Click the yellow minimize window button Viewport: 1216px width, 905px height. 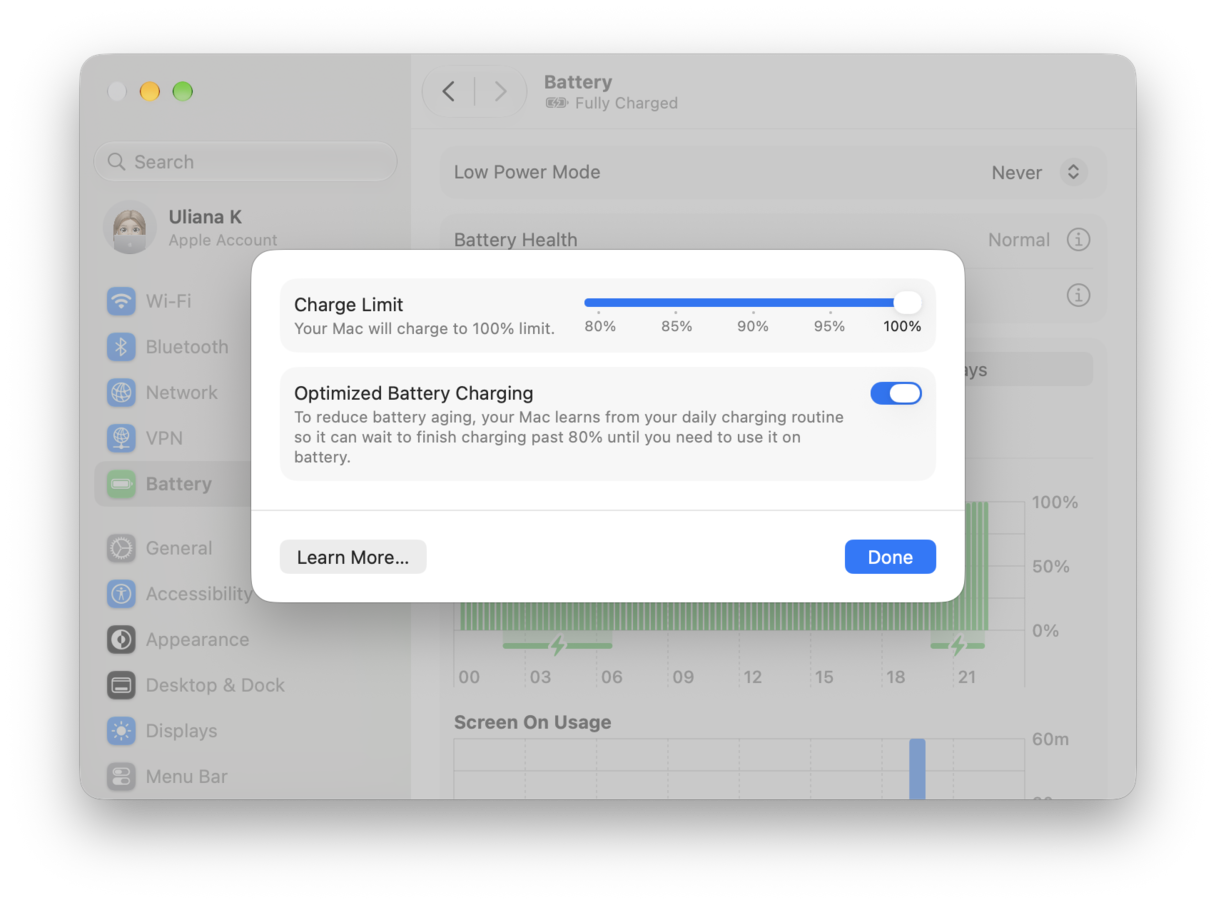click(x=150, y=92)
